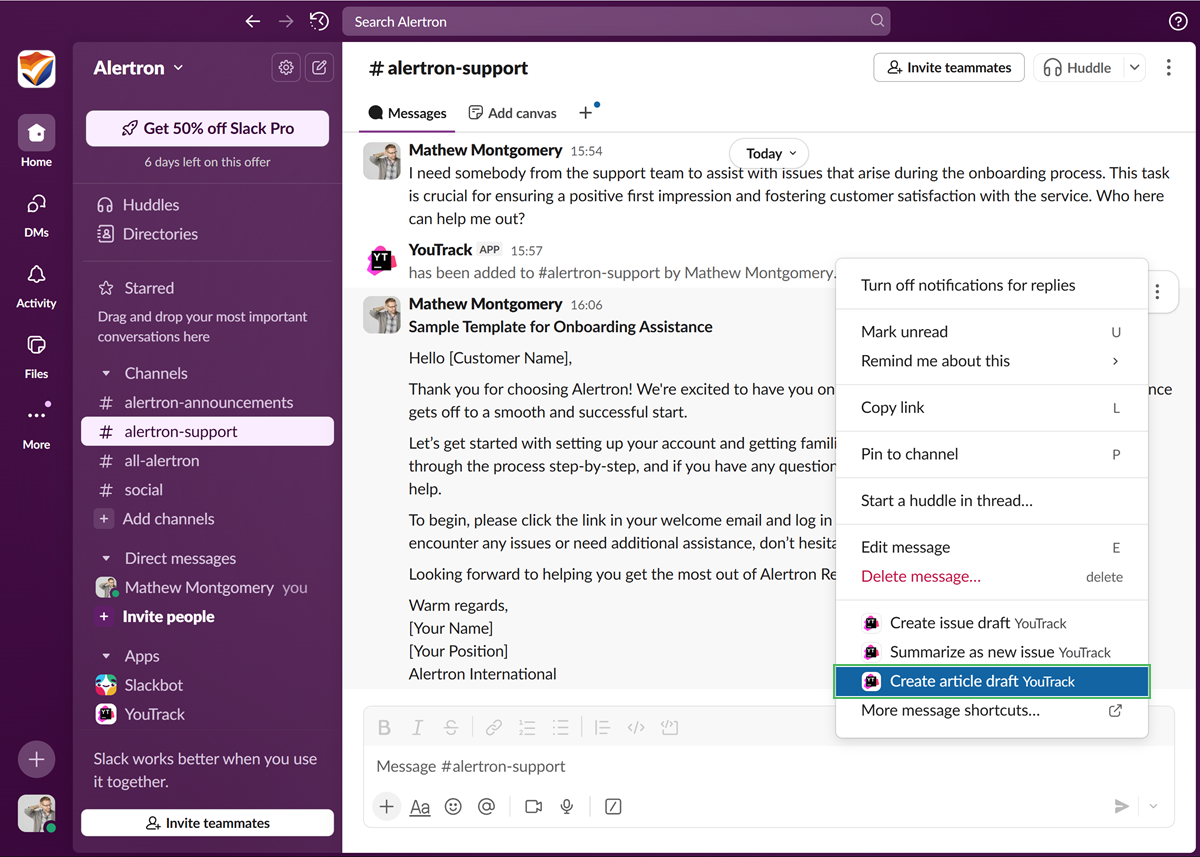This screenshot has width=1200, height=857.
Task: Open the Home sidebar view
Action: pyautogui.click(x=36, y=141)
